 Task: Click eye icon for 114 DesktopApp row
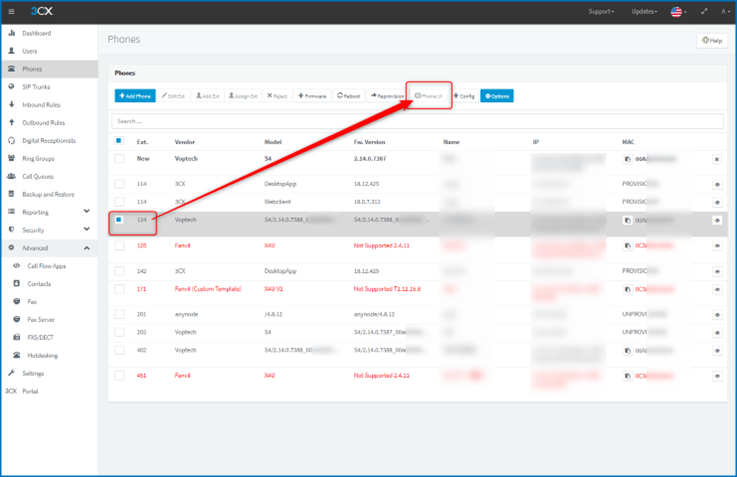717,185
